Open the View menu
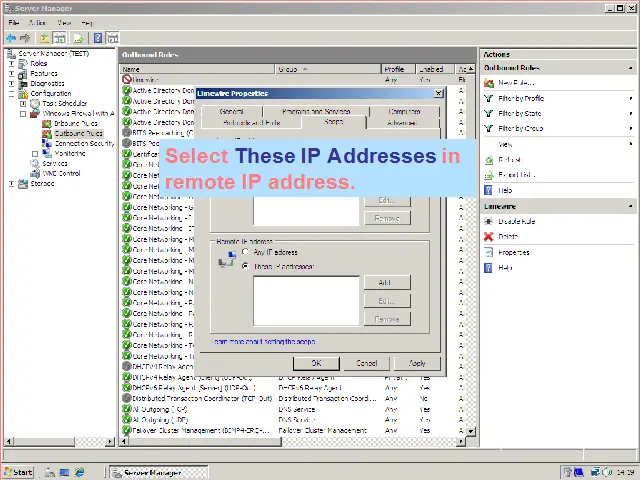 pyautogui.click(x=64, y=22)
